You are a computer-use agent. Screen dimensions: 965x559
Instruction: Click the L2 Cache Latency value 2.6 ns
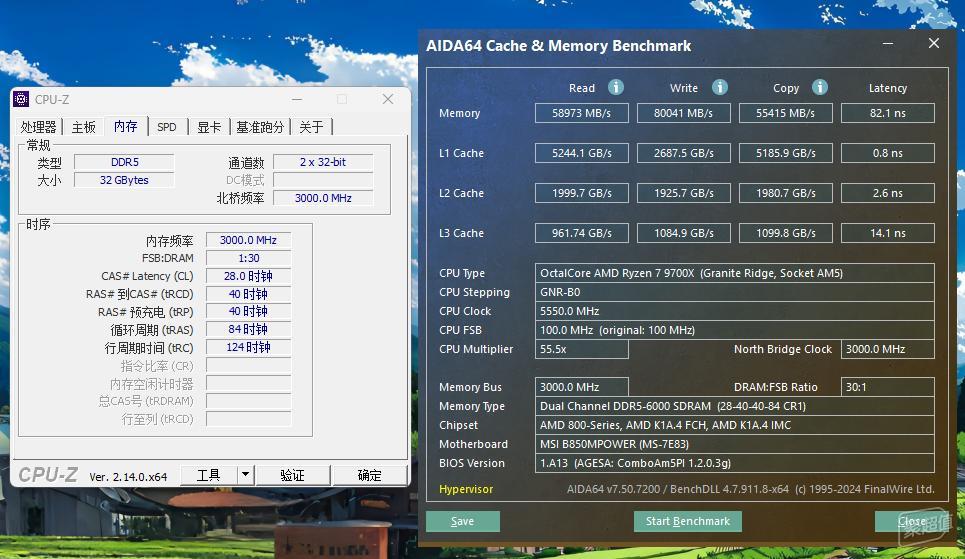tap(887, 193)
